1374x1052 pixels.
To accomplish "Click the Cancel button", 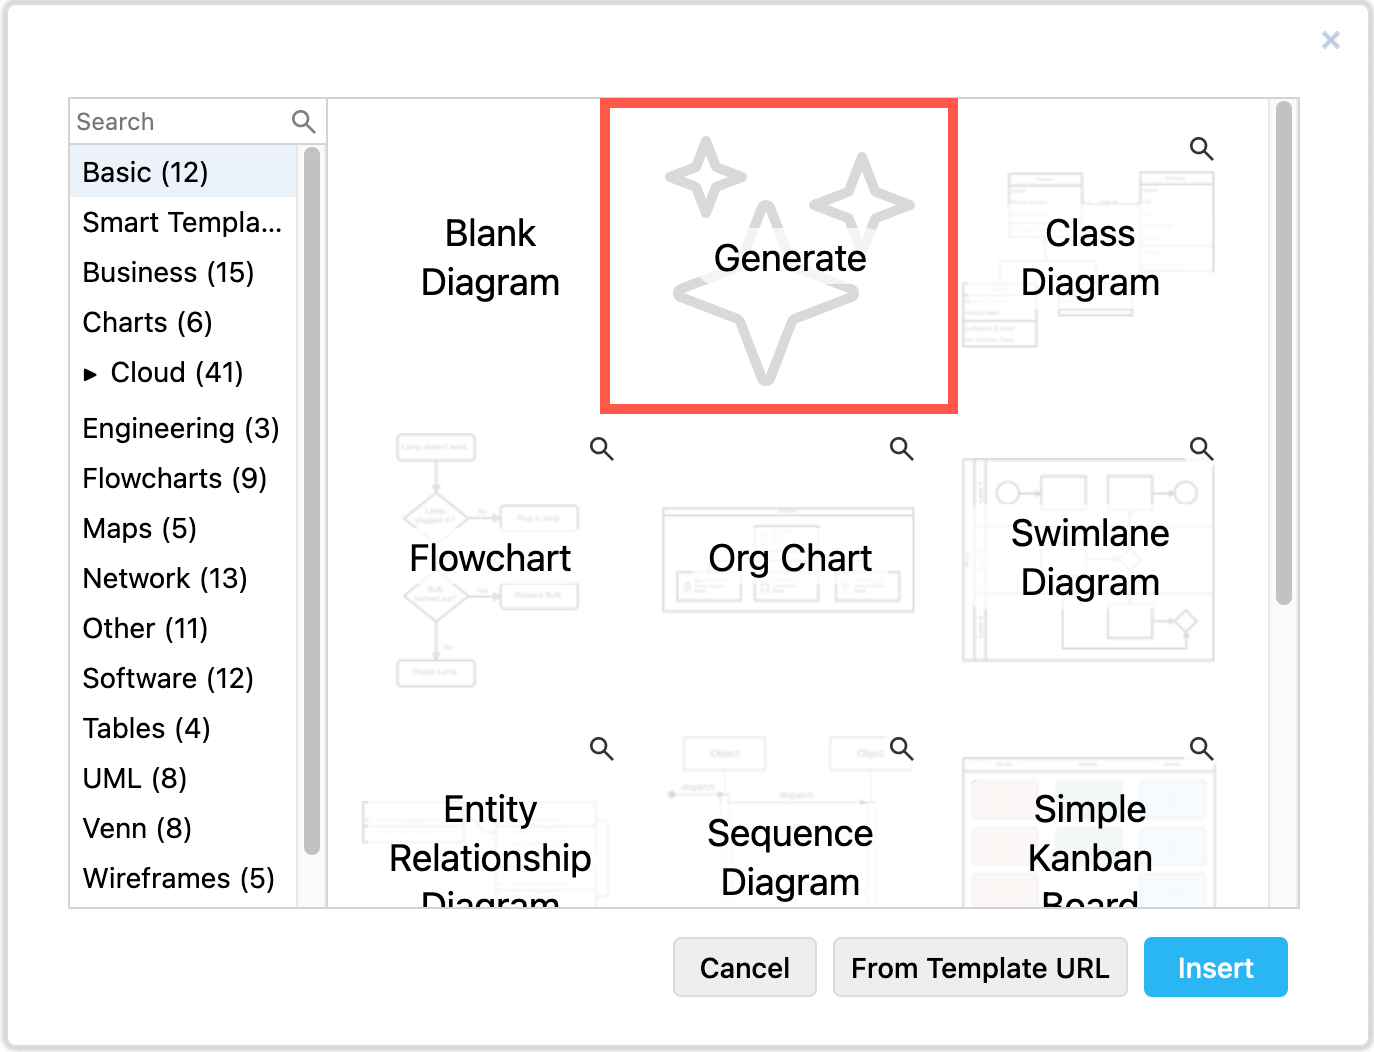I will [744, 967].
